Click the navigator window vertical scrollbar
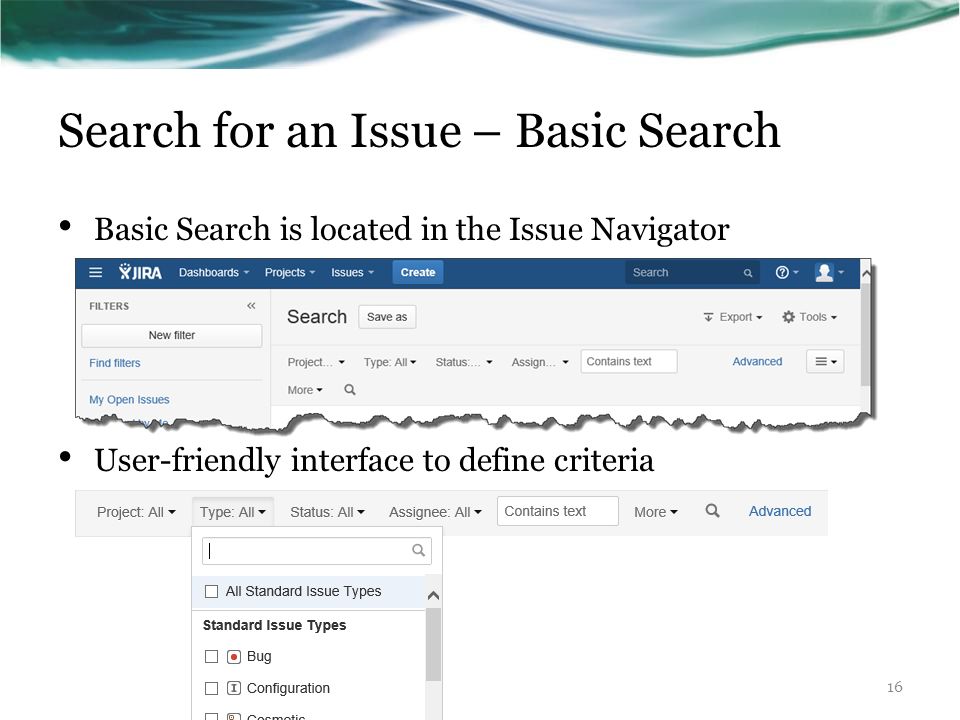 (x=866, y=336)
